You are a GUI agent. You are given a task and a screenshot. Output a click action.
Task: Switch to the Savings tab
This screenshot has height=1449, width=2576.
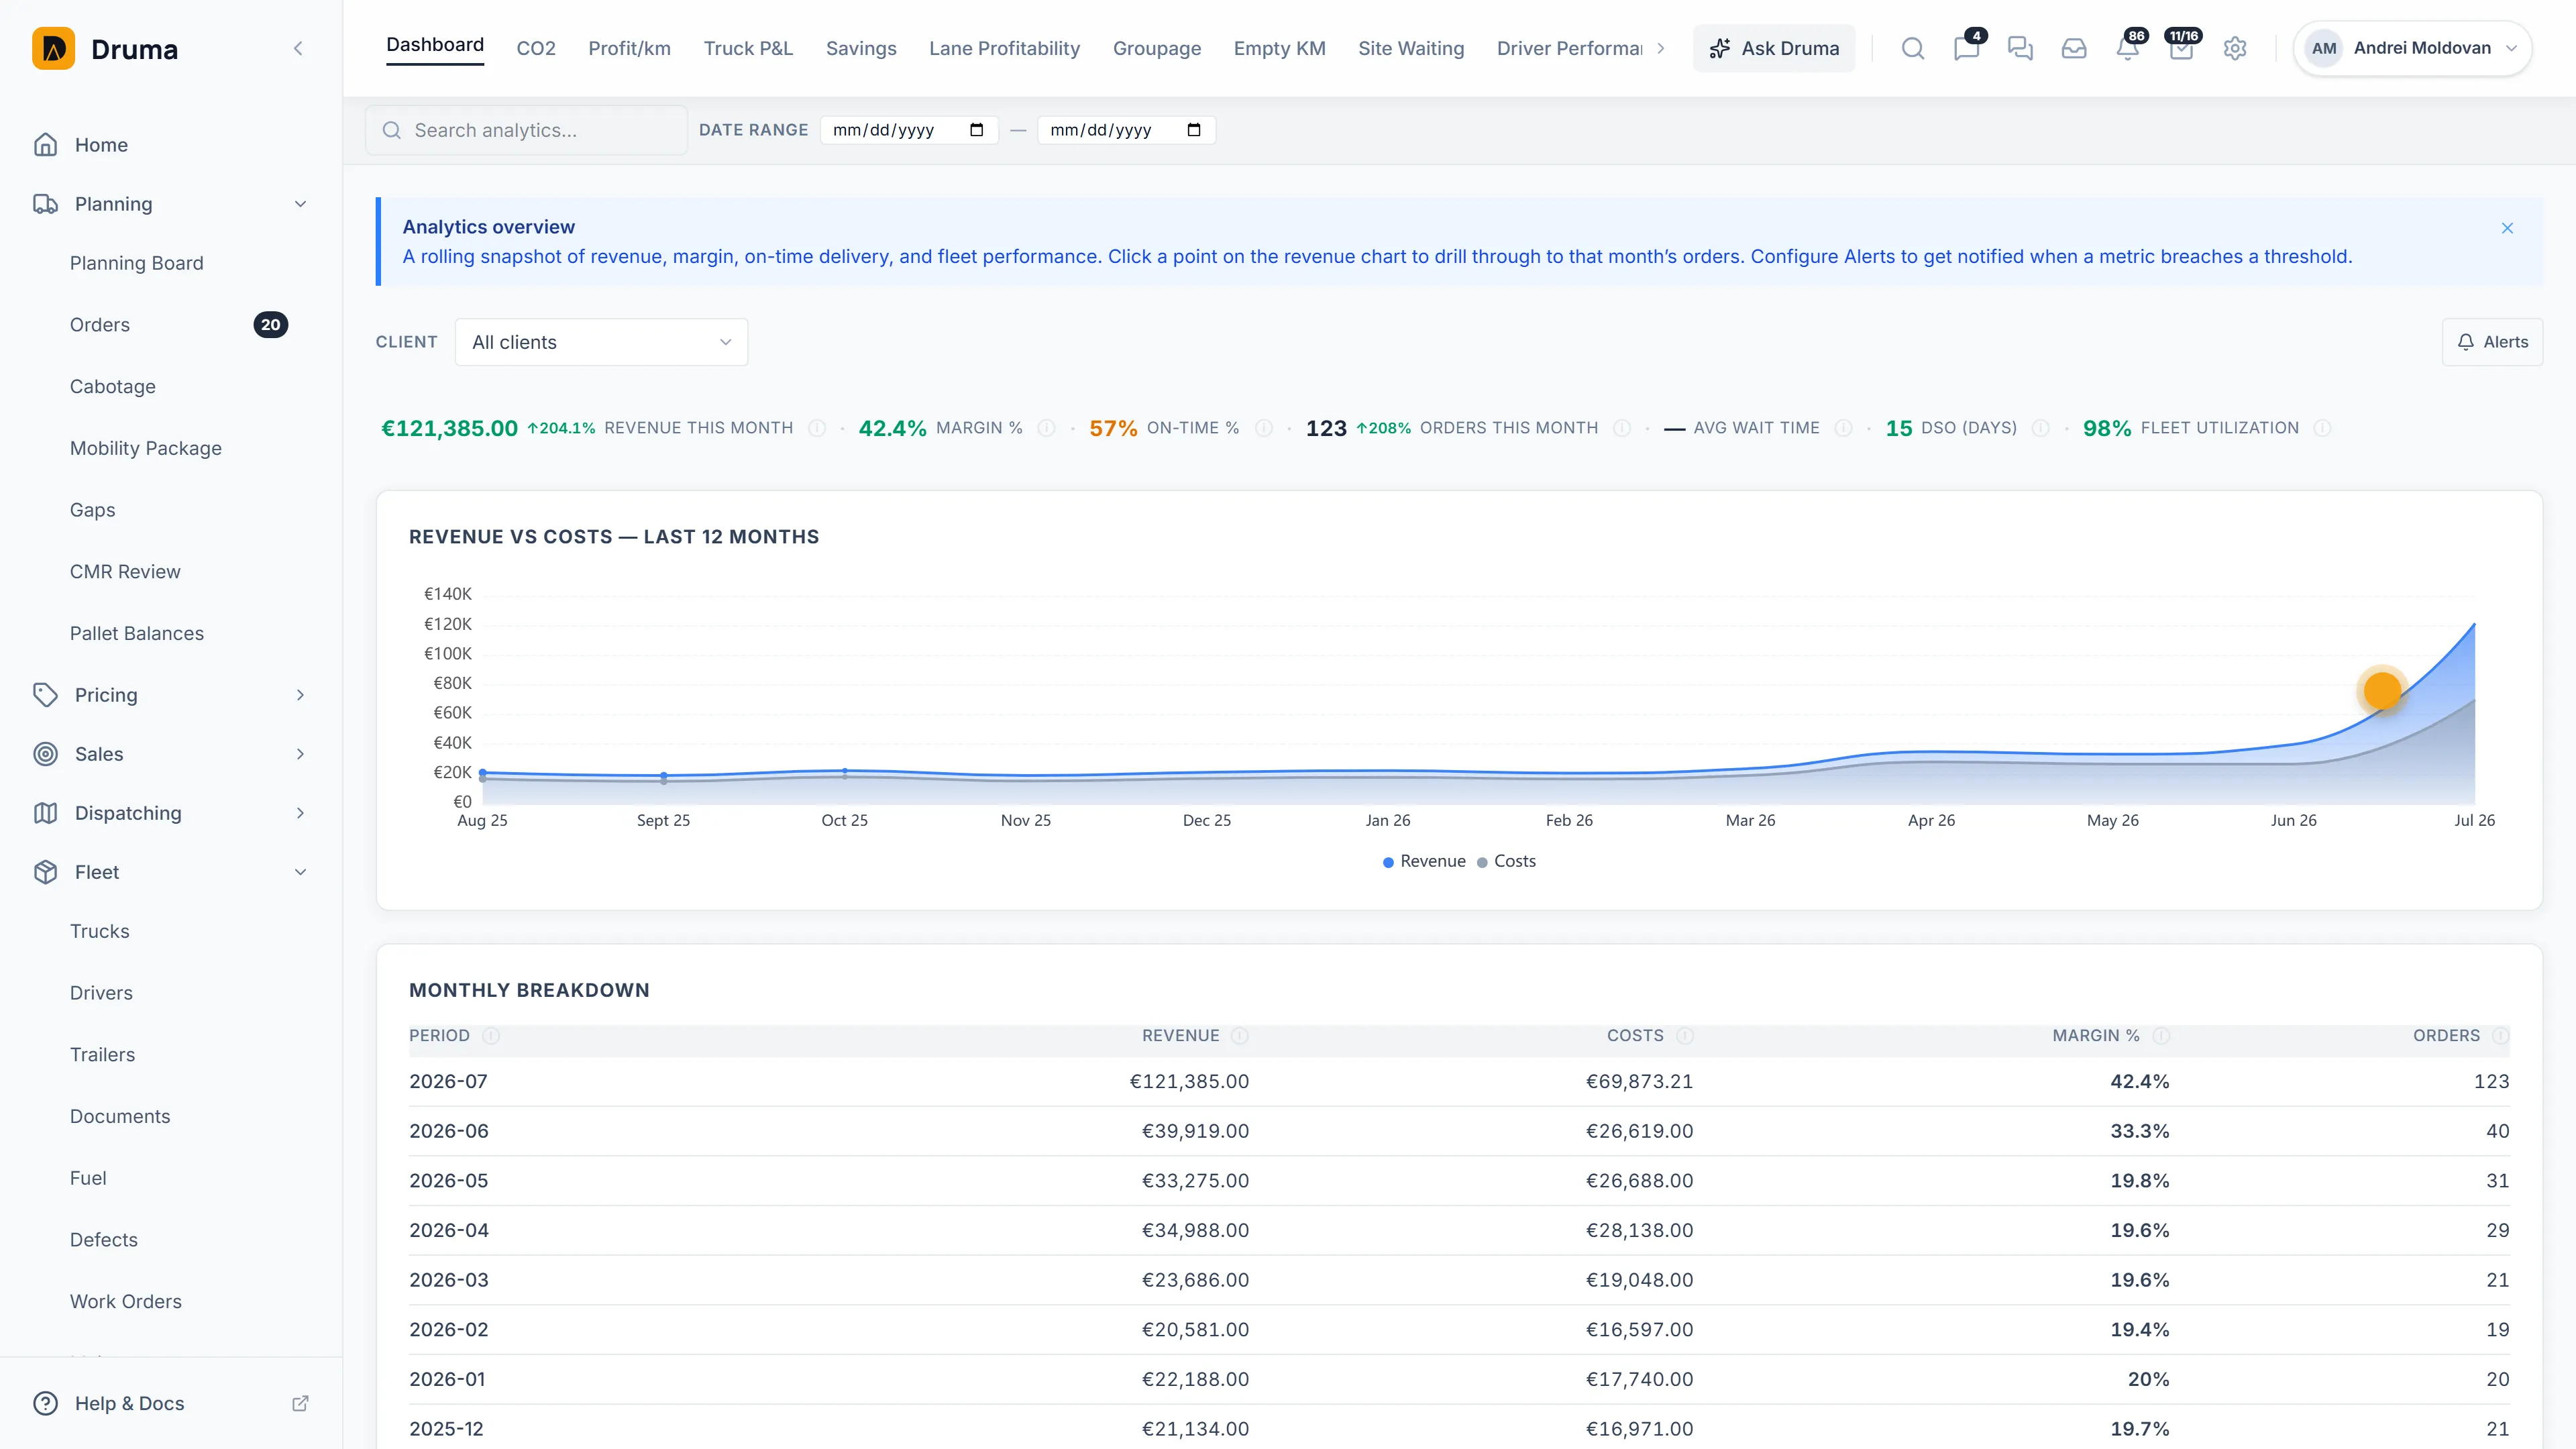pos(861,48)
